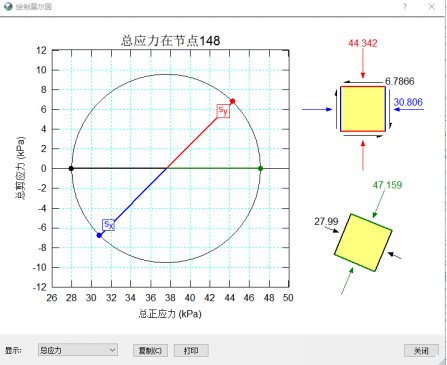Click the 关闭 button
This screenshot has width=447, height=365.
click(421, 351)
